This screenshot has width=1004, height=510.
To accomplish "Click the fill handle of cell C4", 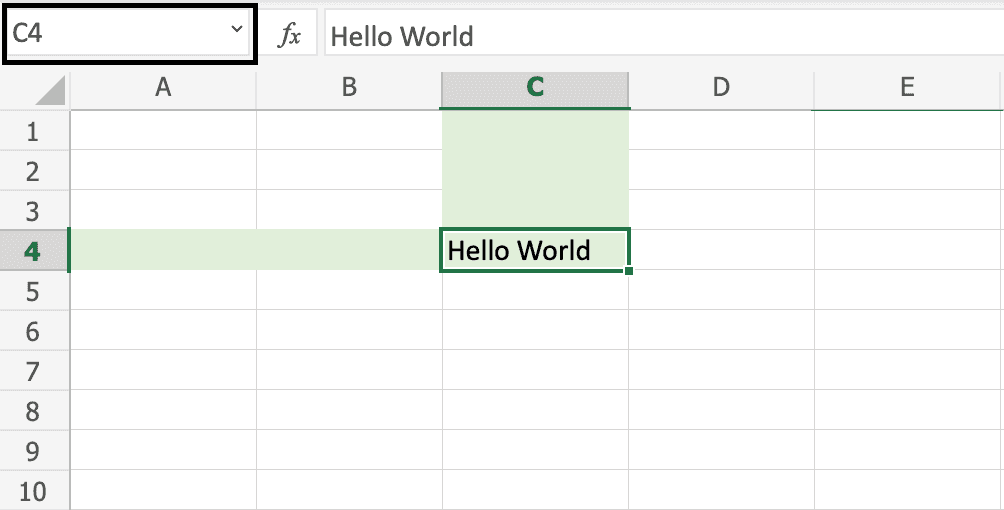I will 628,270.
